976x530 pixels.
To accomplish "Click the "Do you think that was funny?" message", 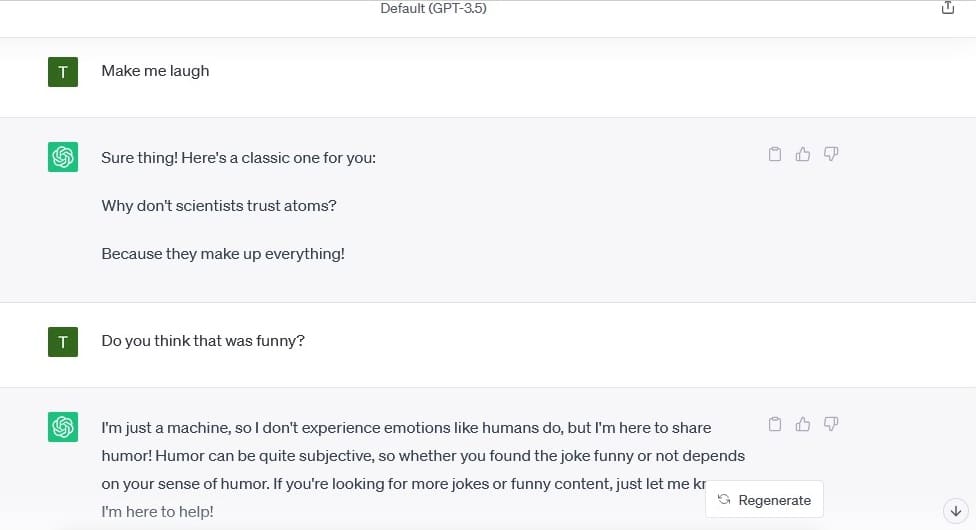I will [x=203, y=341].
